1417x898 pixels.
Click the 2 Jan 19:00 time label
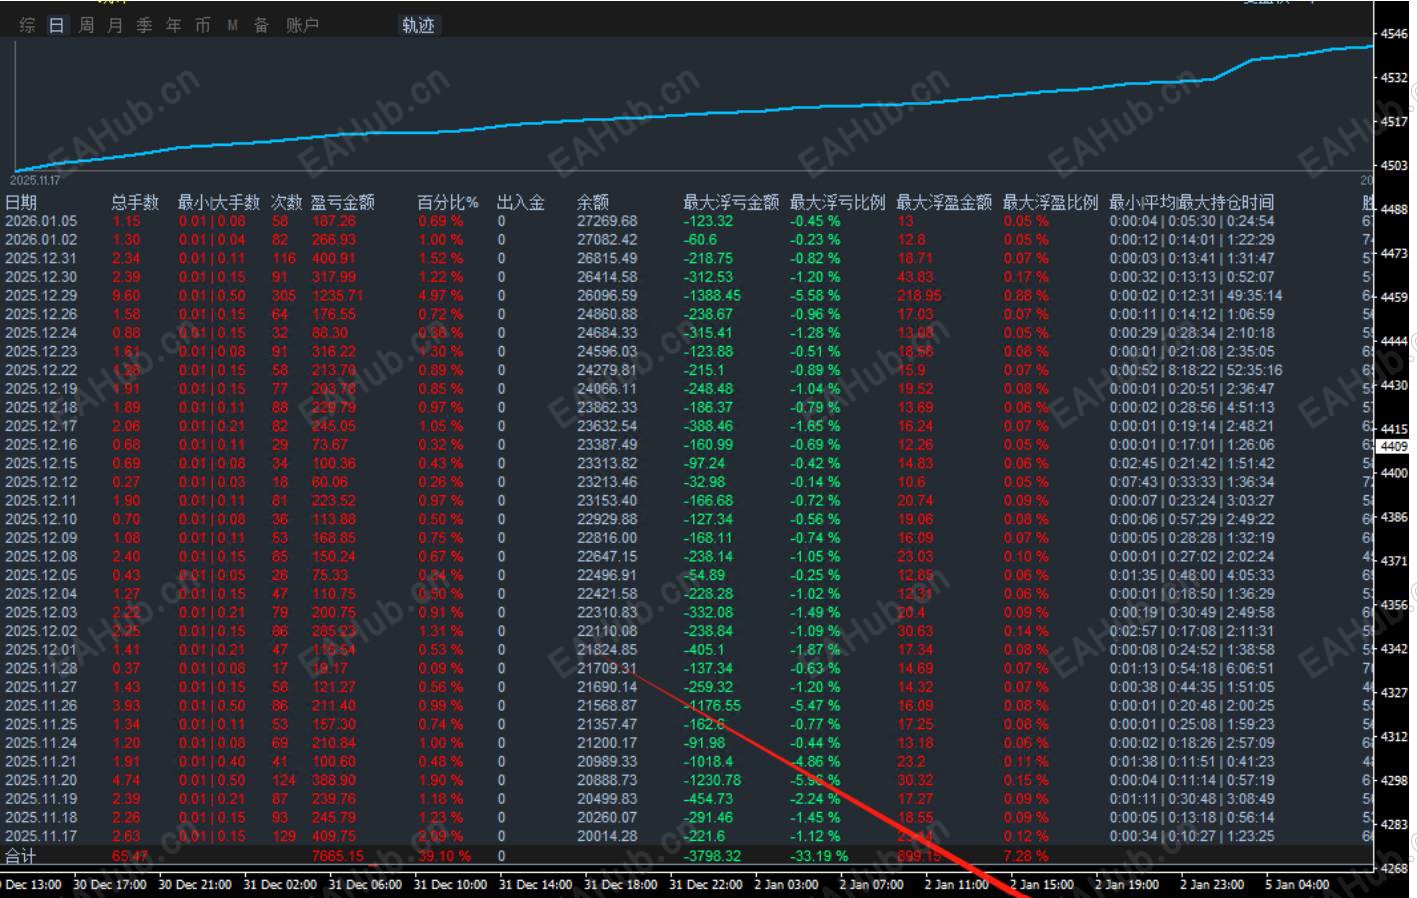[1127, 884]
